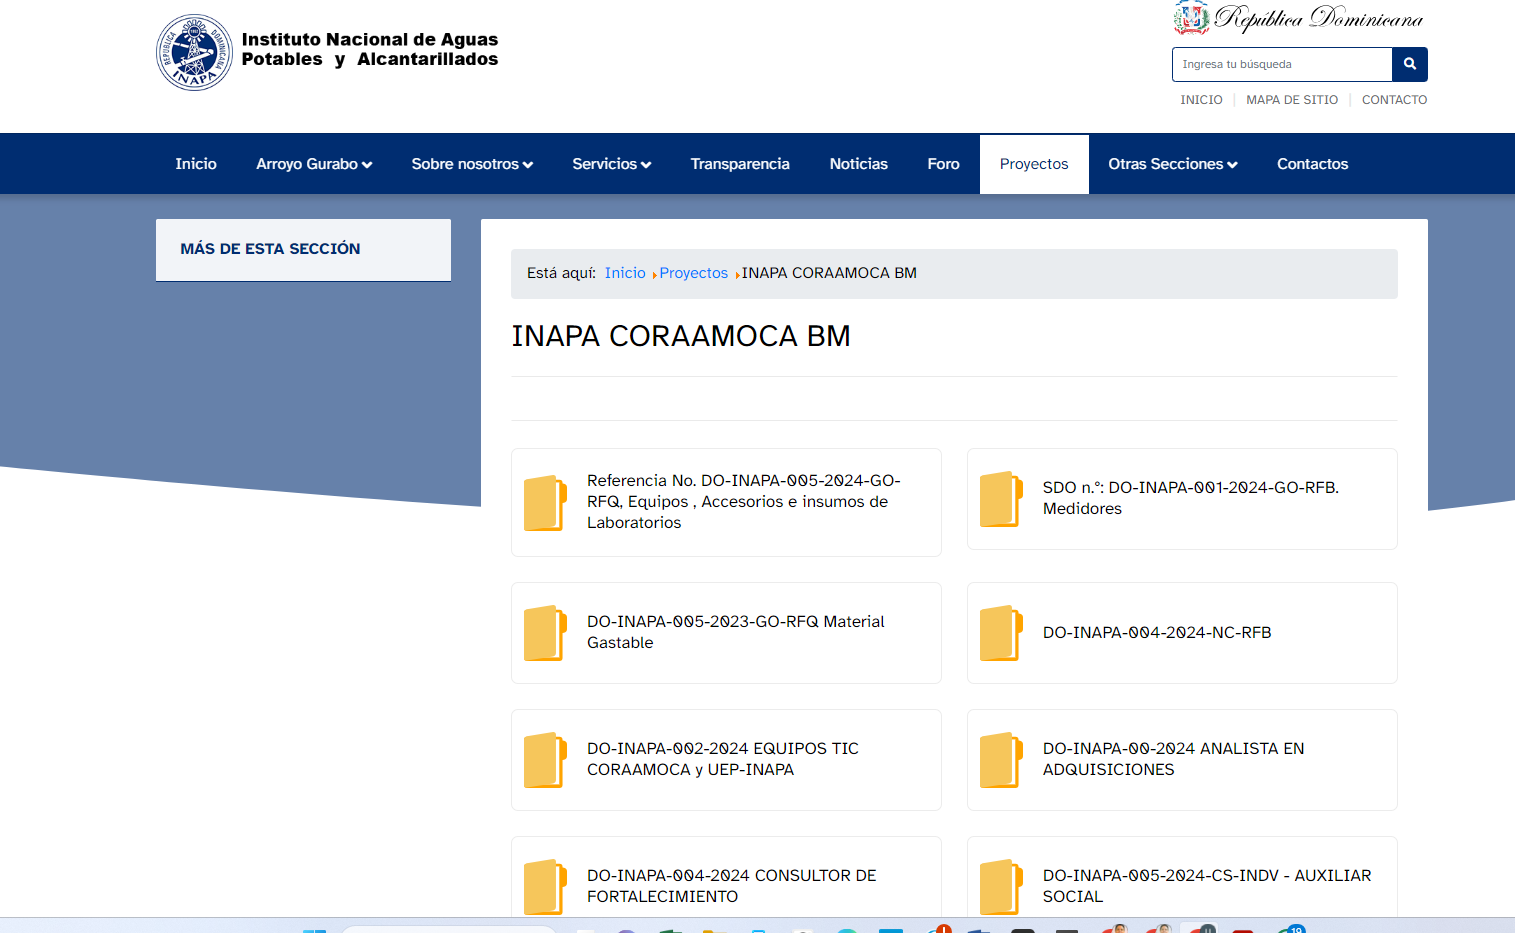Screen dimensions: 1515x933
Task: Go to the Transparencia menu item
Action: point(740,164)
